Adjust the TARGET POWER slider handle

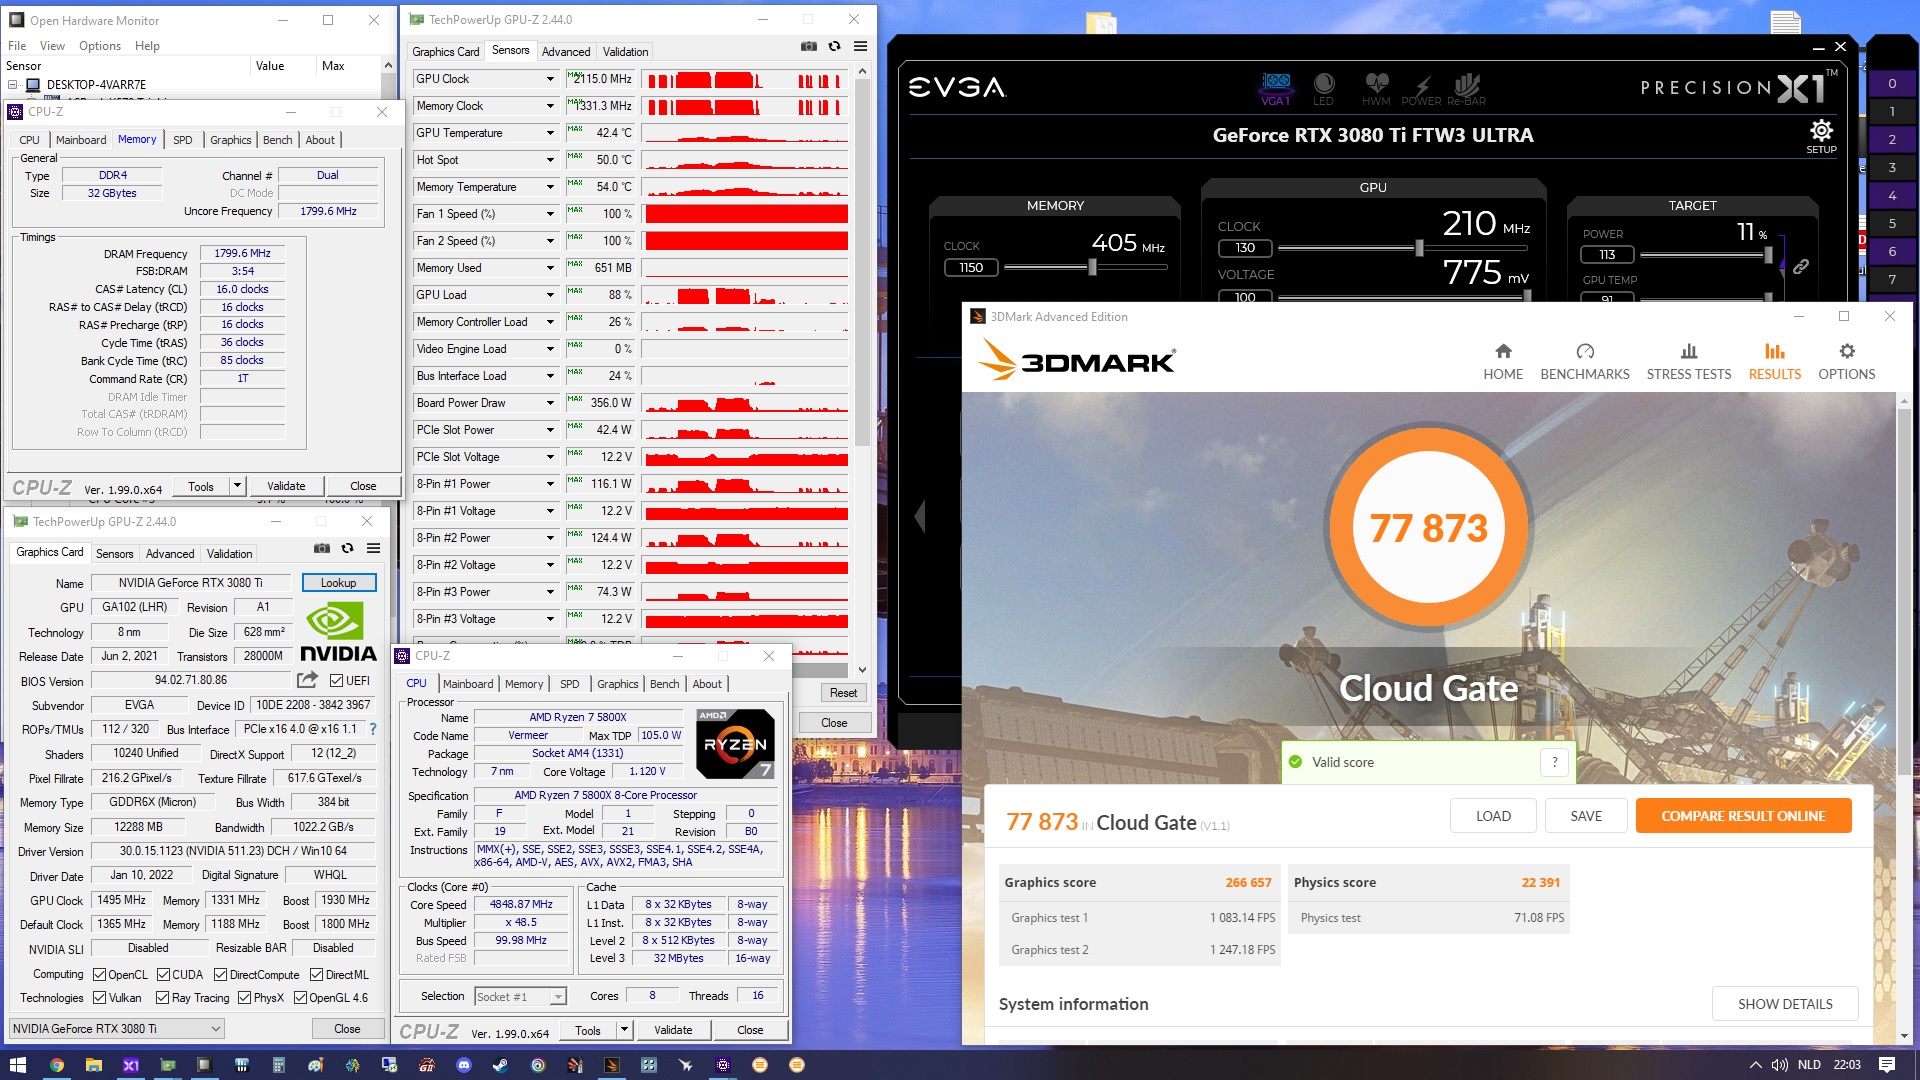(x=1768, y=255)
